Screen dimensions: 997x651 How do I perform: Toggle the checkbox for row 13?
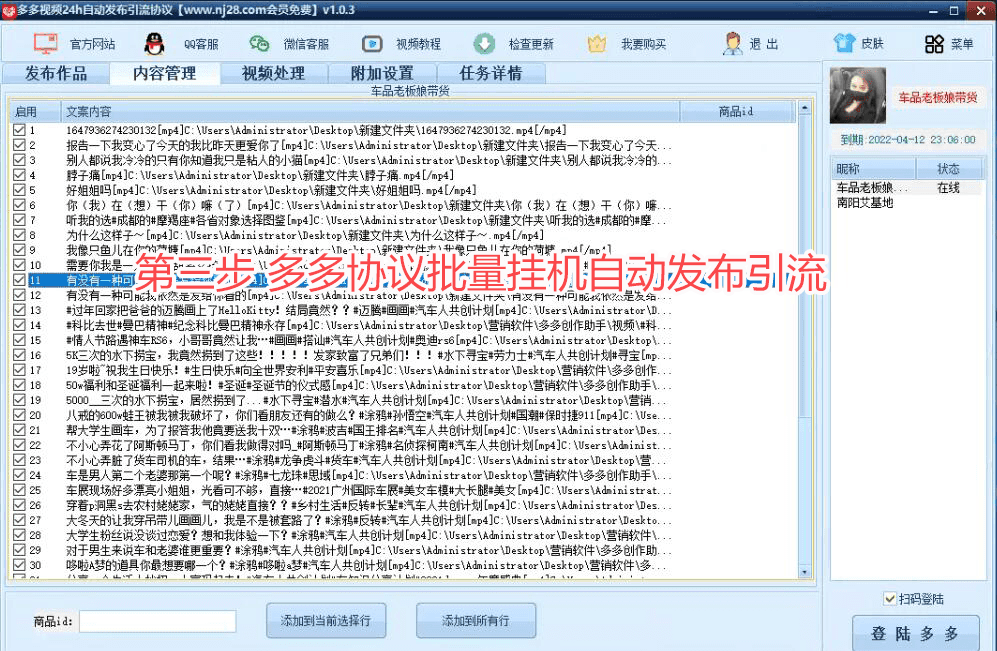pyautogui.click(x=19, y=310)
